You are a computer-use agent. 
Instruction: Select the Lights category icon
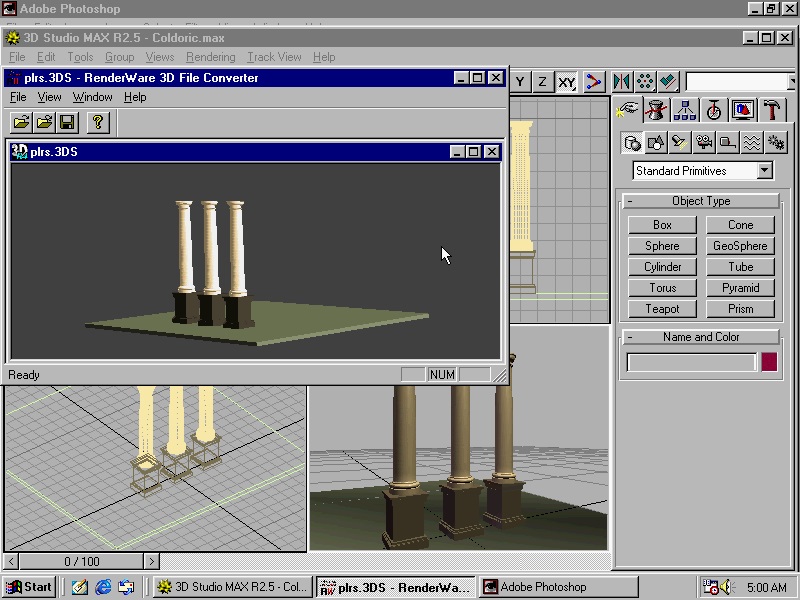680,143
